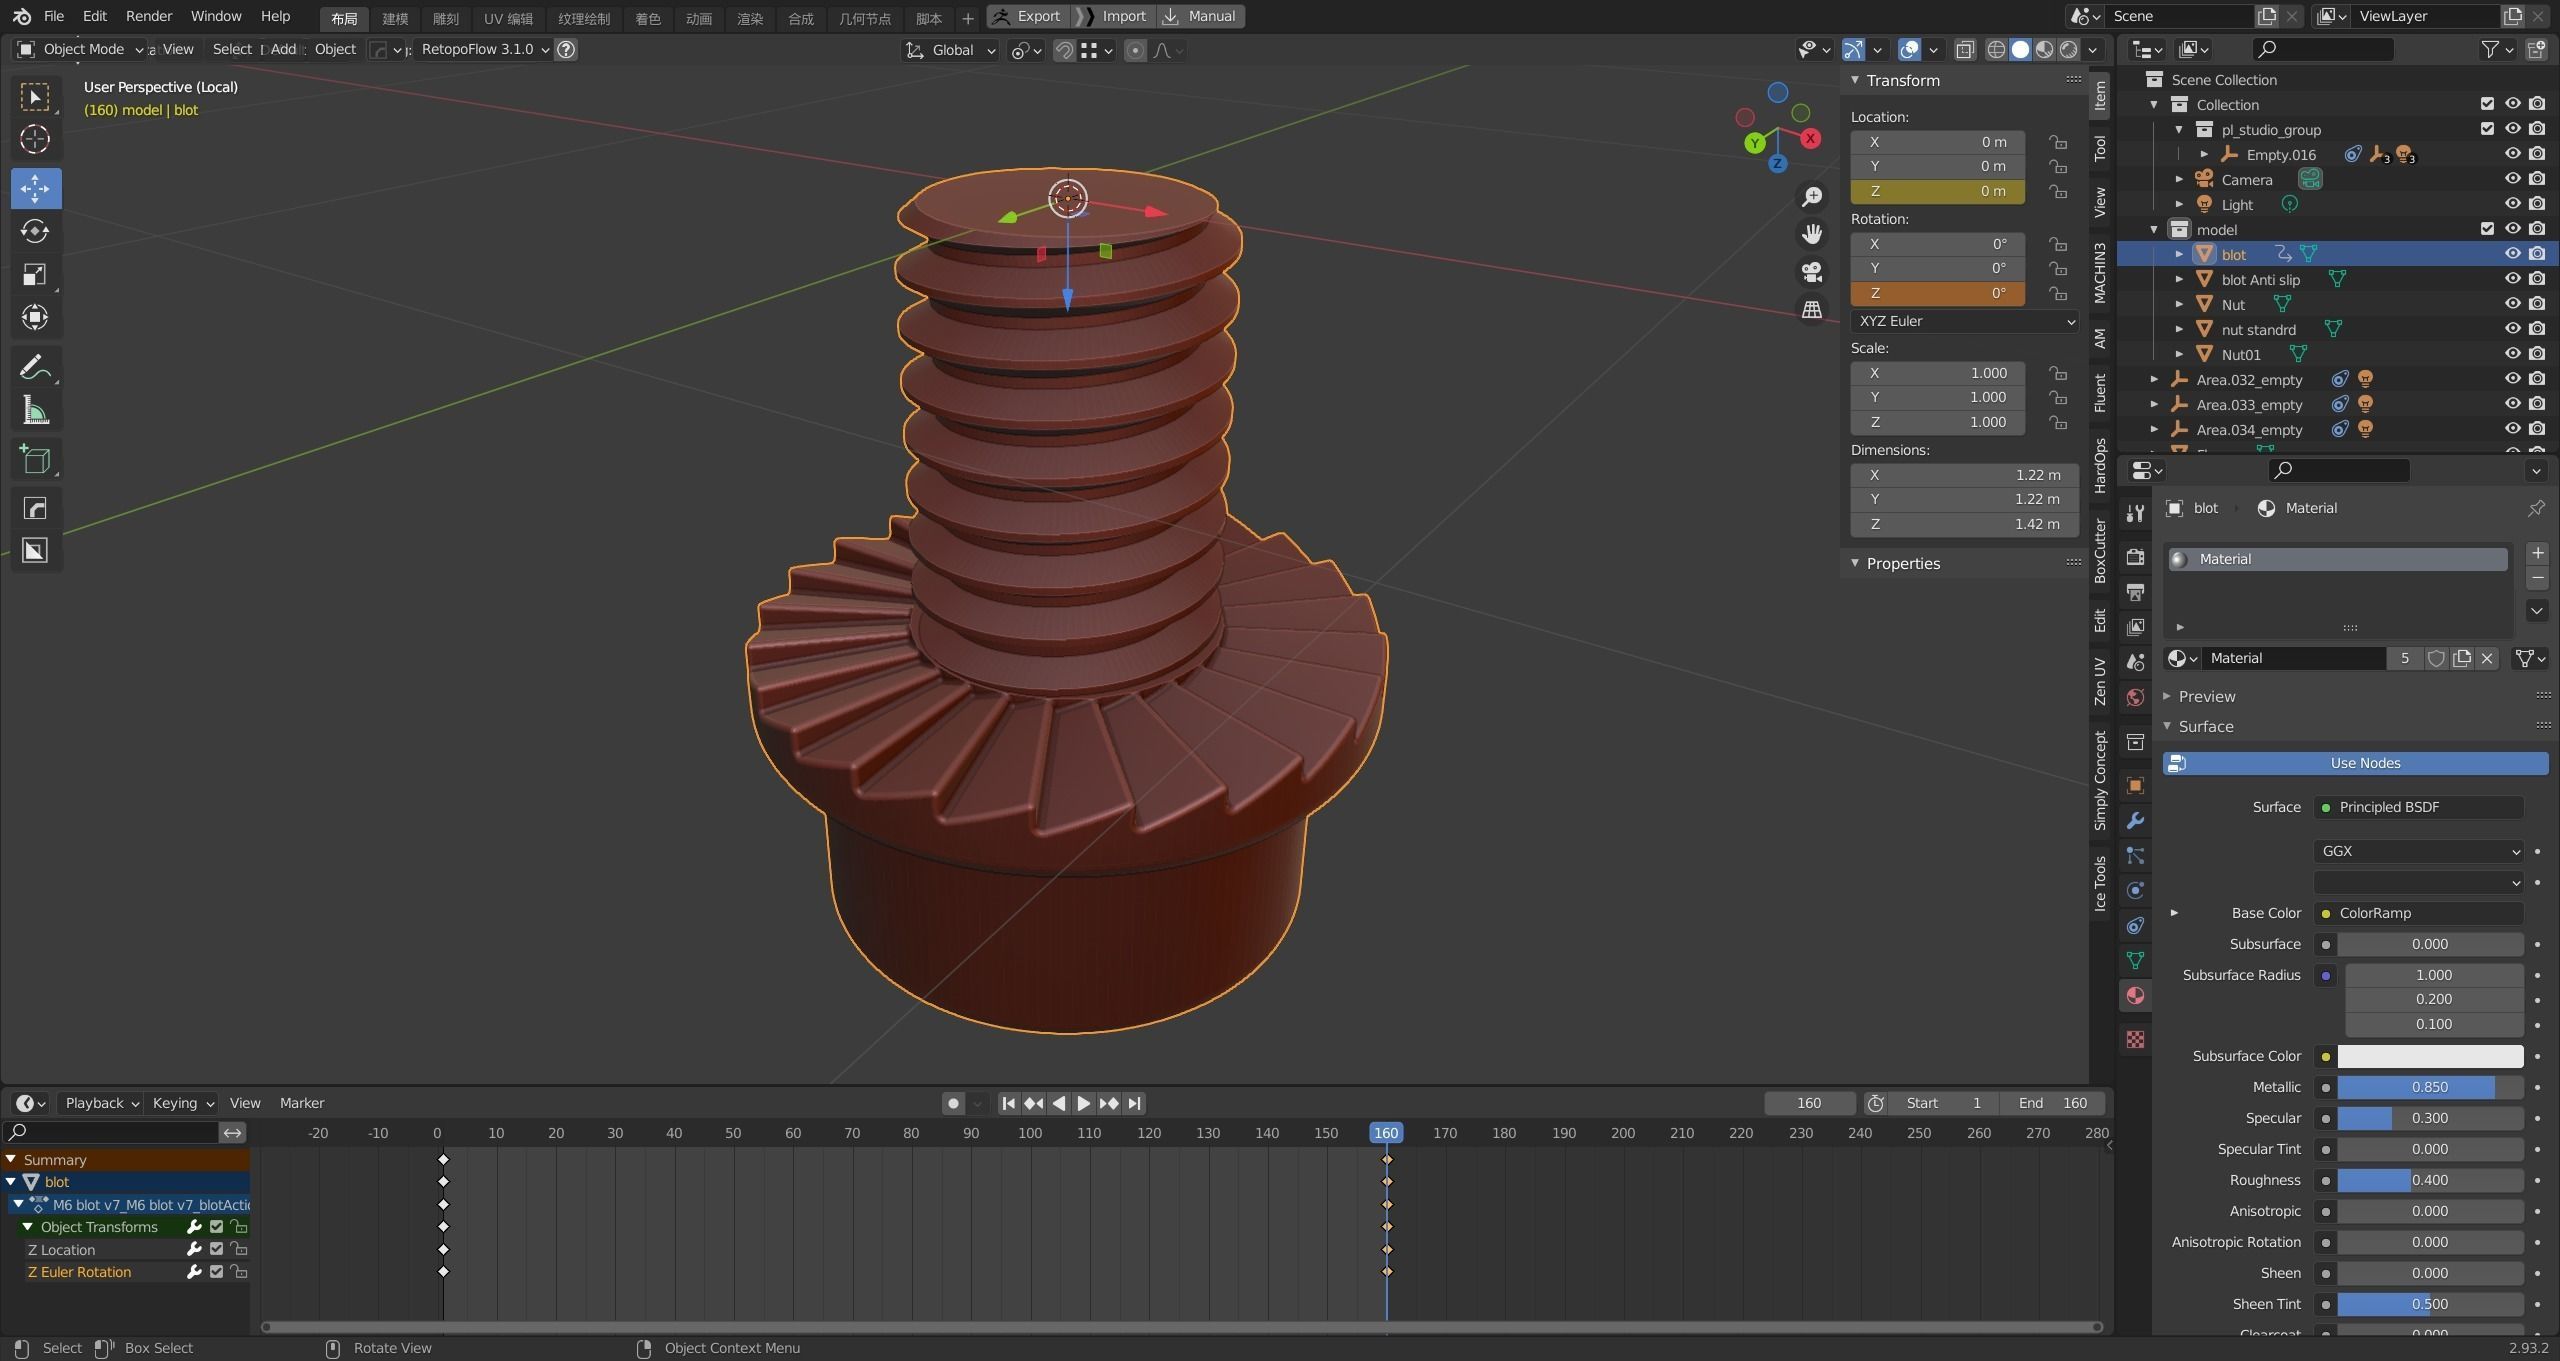This screenshot has height=1361, width=2560.
Task: Choose the Add Cube tool
Action: pos(35,460)
